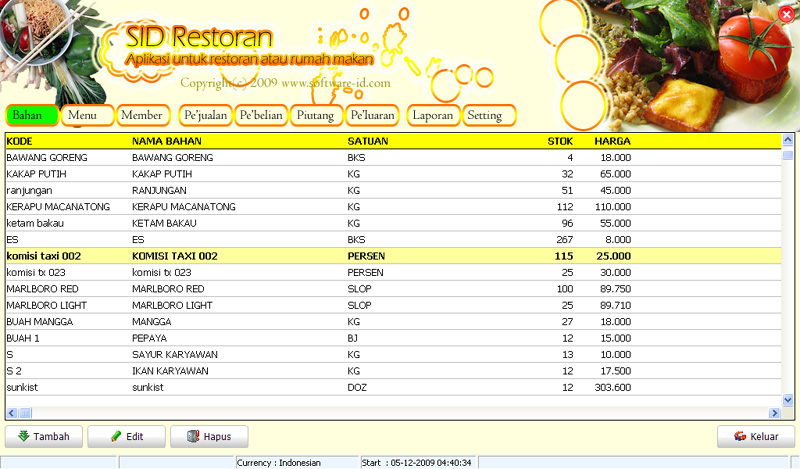Click the BJ unit cell
This screenshot has height=469, width=800.
[x=352, y=338]
